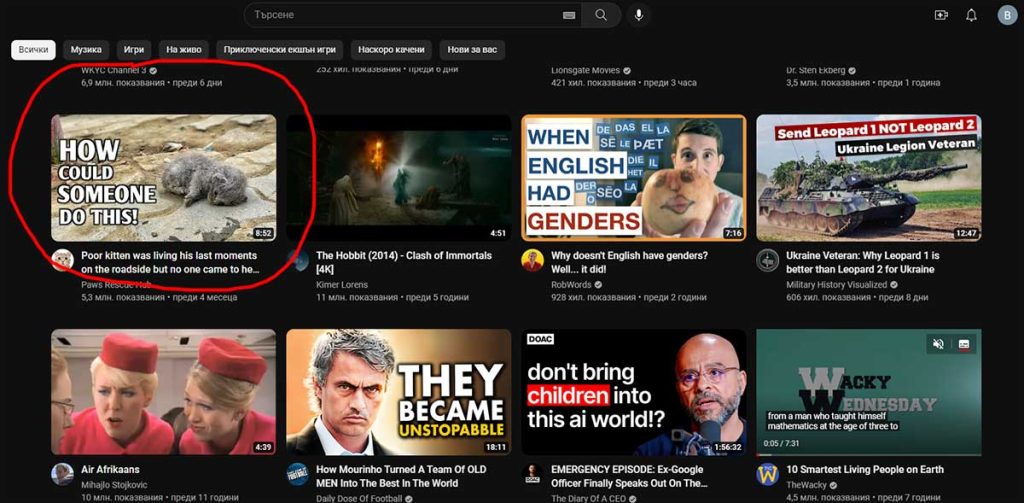Select the Музика filter chip
The image size is (1024, 503).
[86, 49]
